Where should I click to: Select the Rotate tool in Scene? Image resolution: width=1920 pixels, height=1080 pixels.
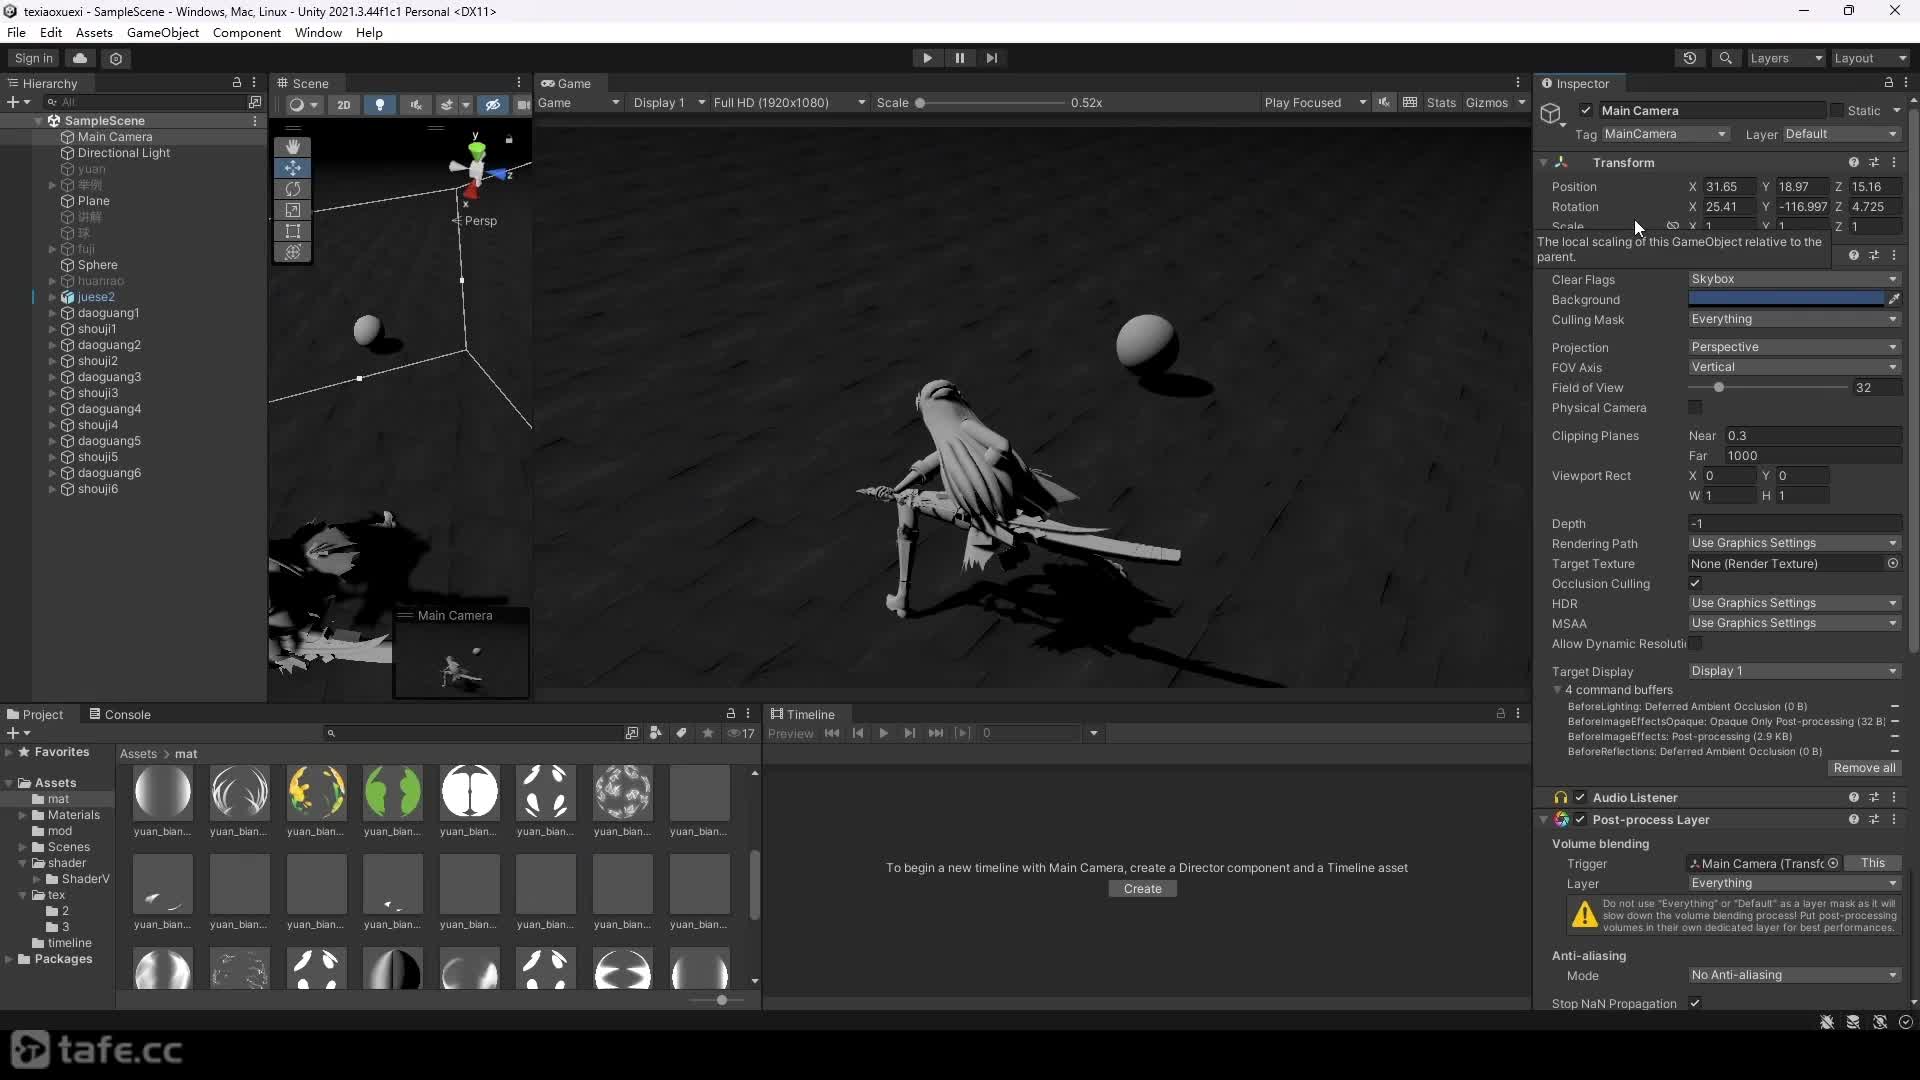293,189
